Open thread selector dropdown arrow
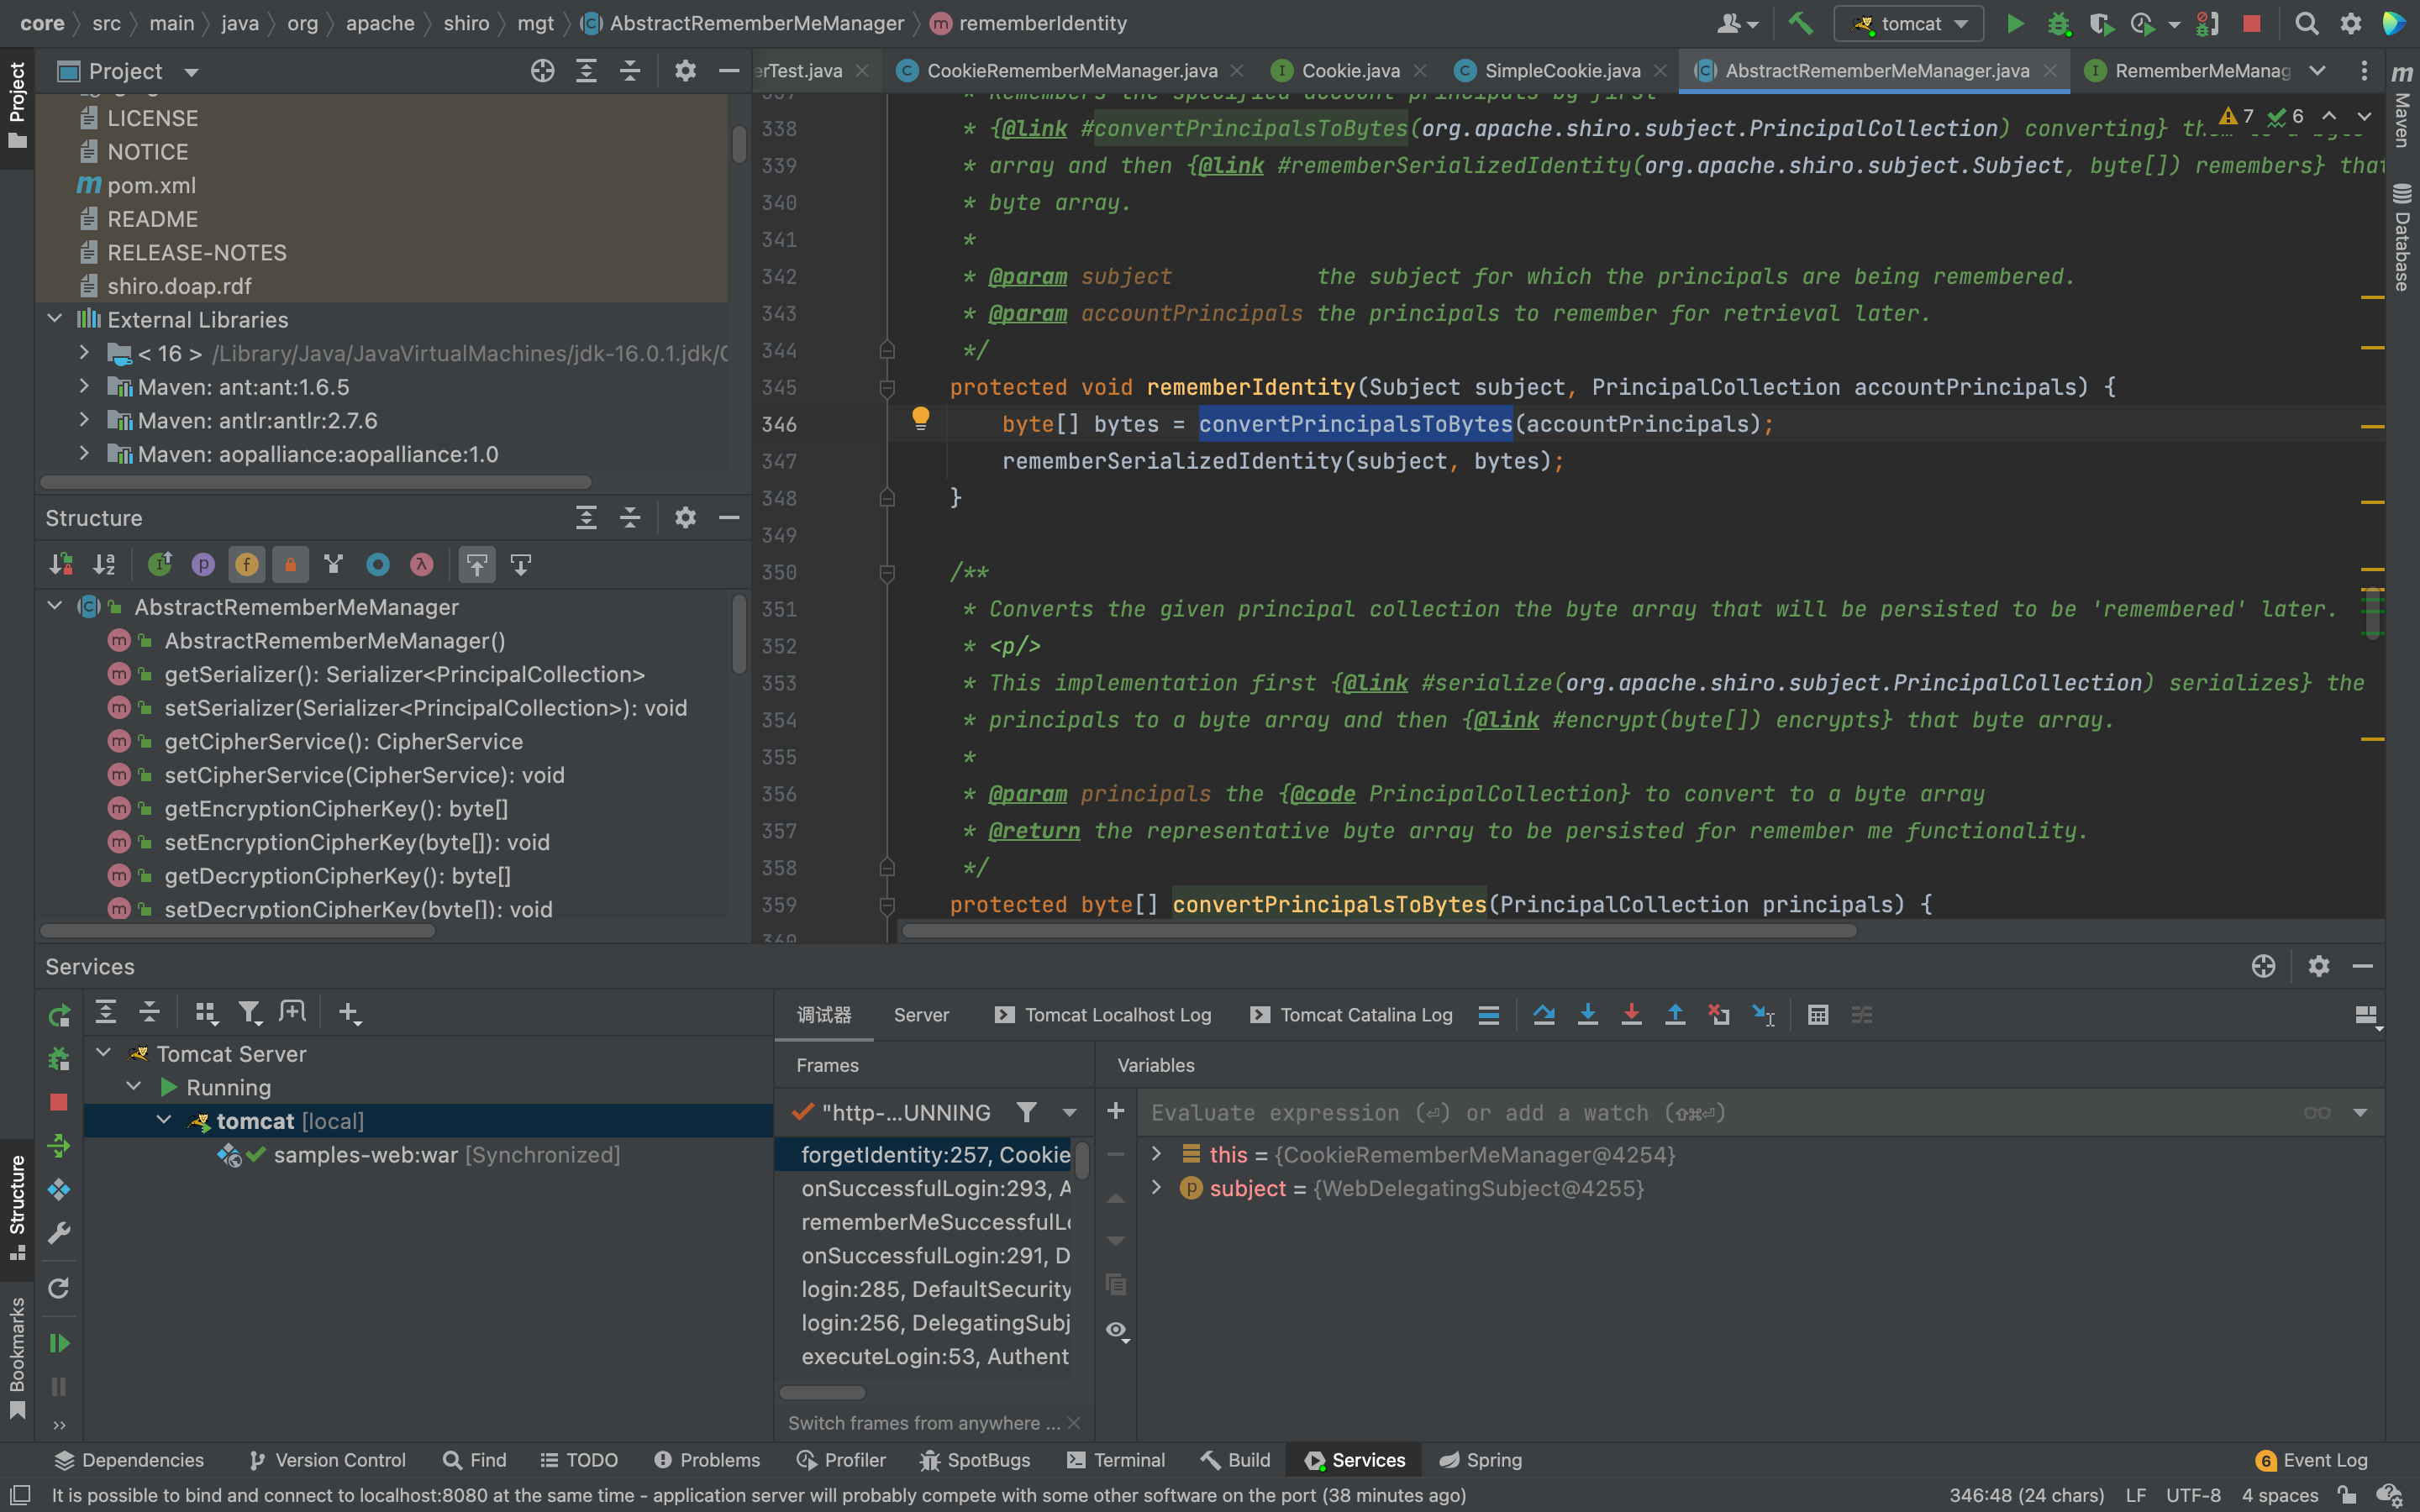Image resolution: width=2420 pixels, height=1512 pixels. (1070, 1113)
